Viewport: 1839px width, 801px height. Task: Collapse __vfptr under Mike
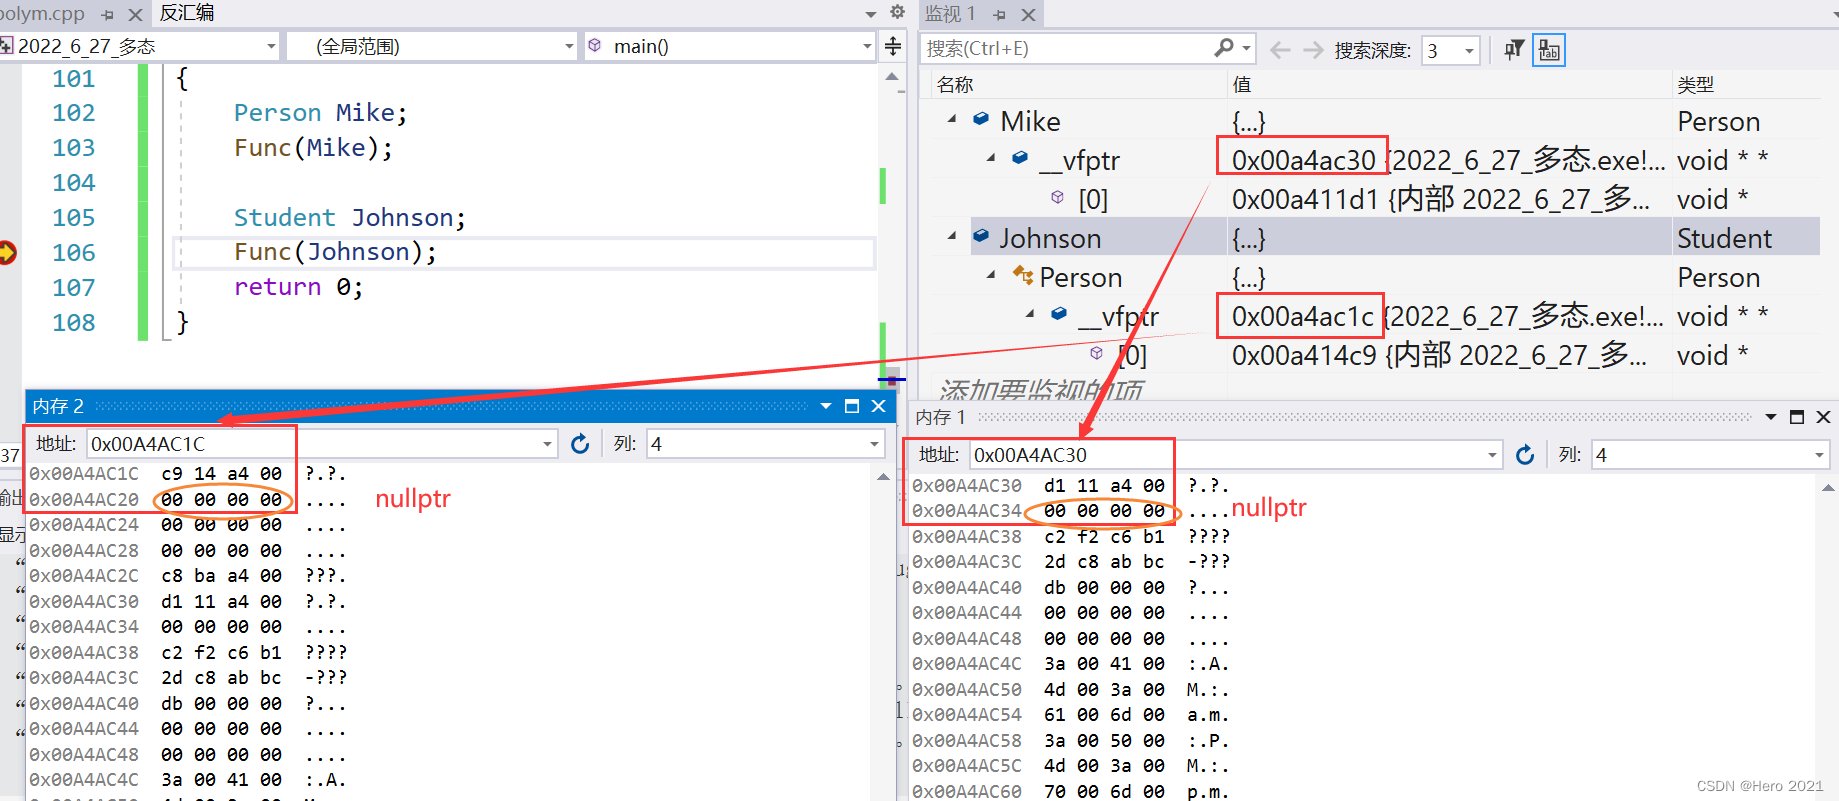tap(991, 158)
